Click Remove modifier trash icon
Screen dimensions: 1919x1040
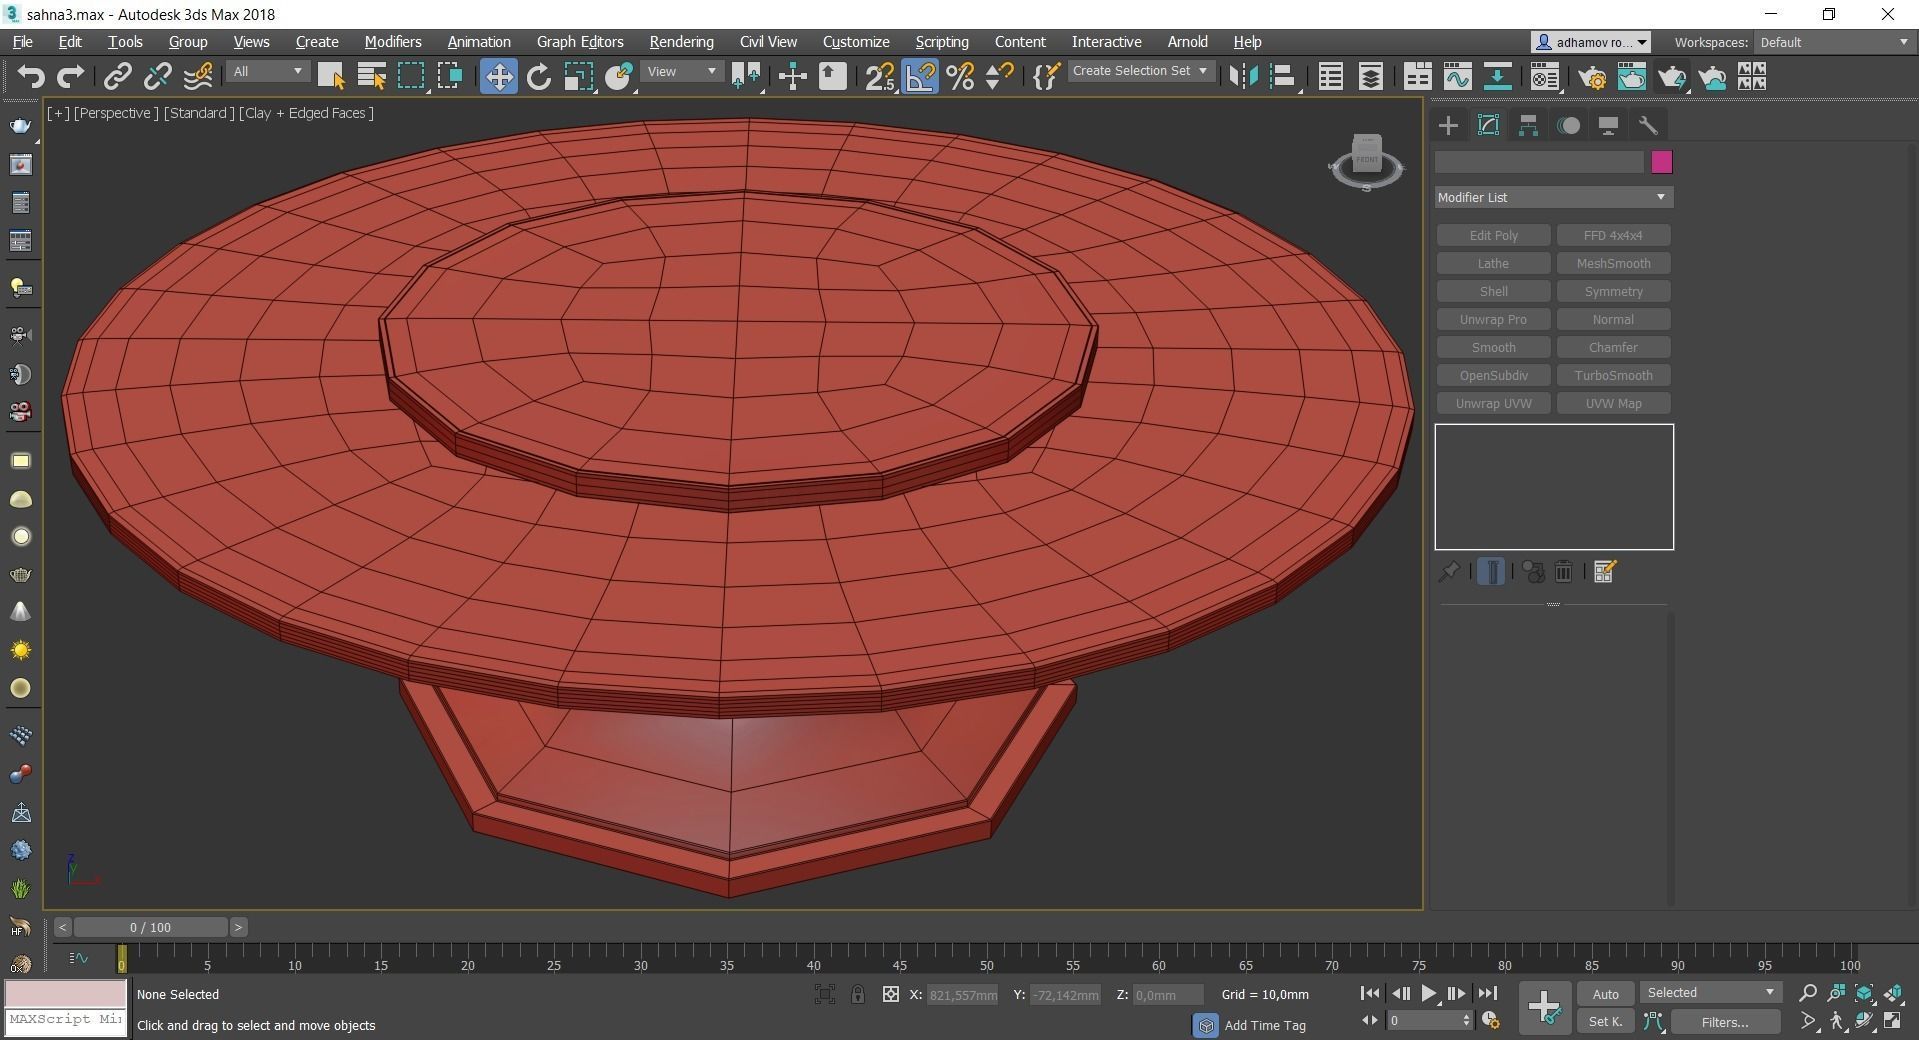coord(1564,572)
